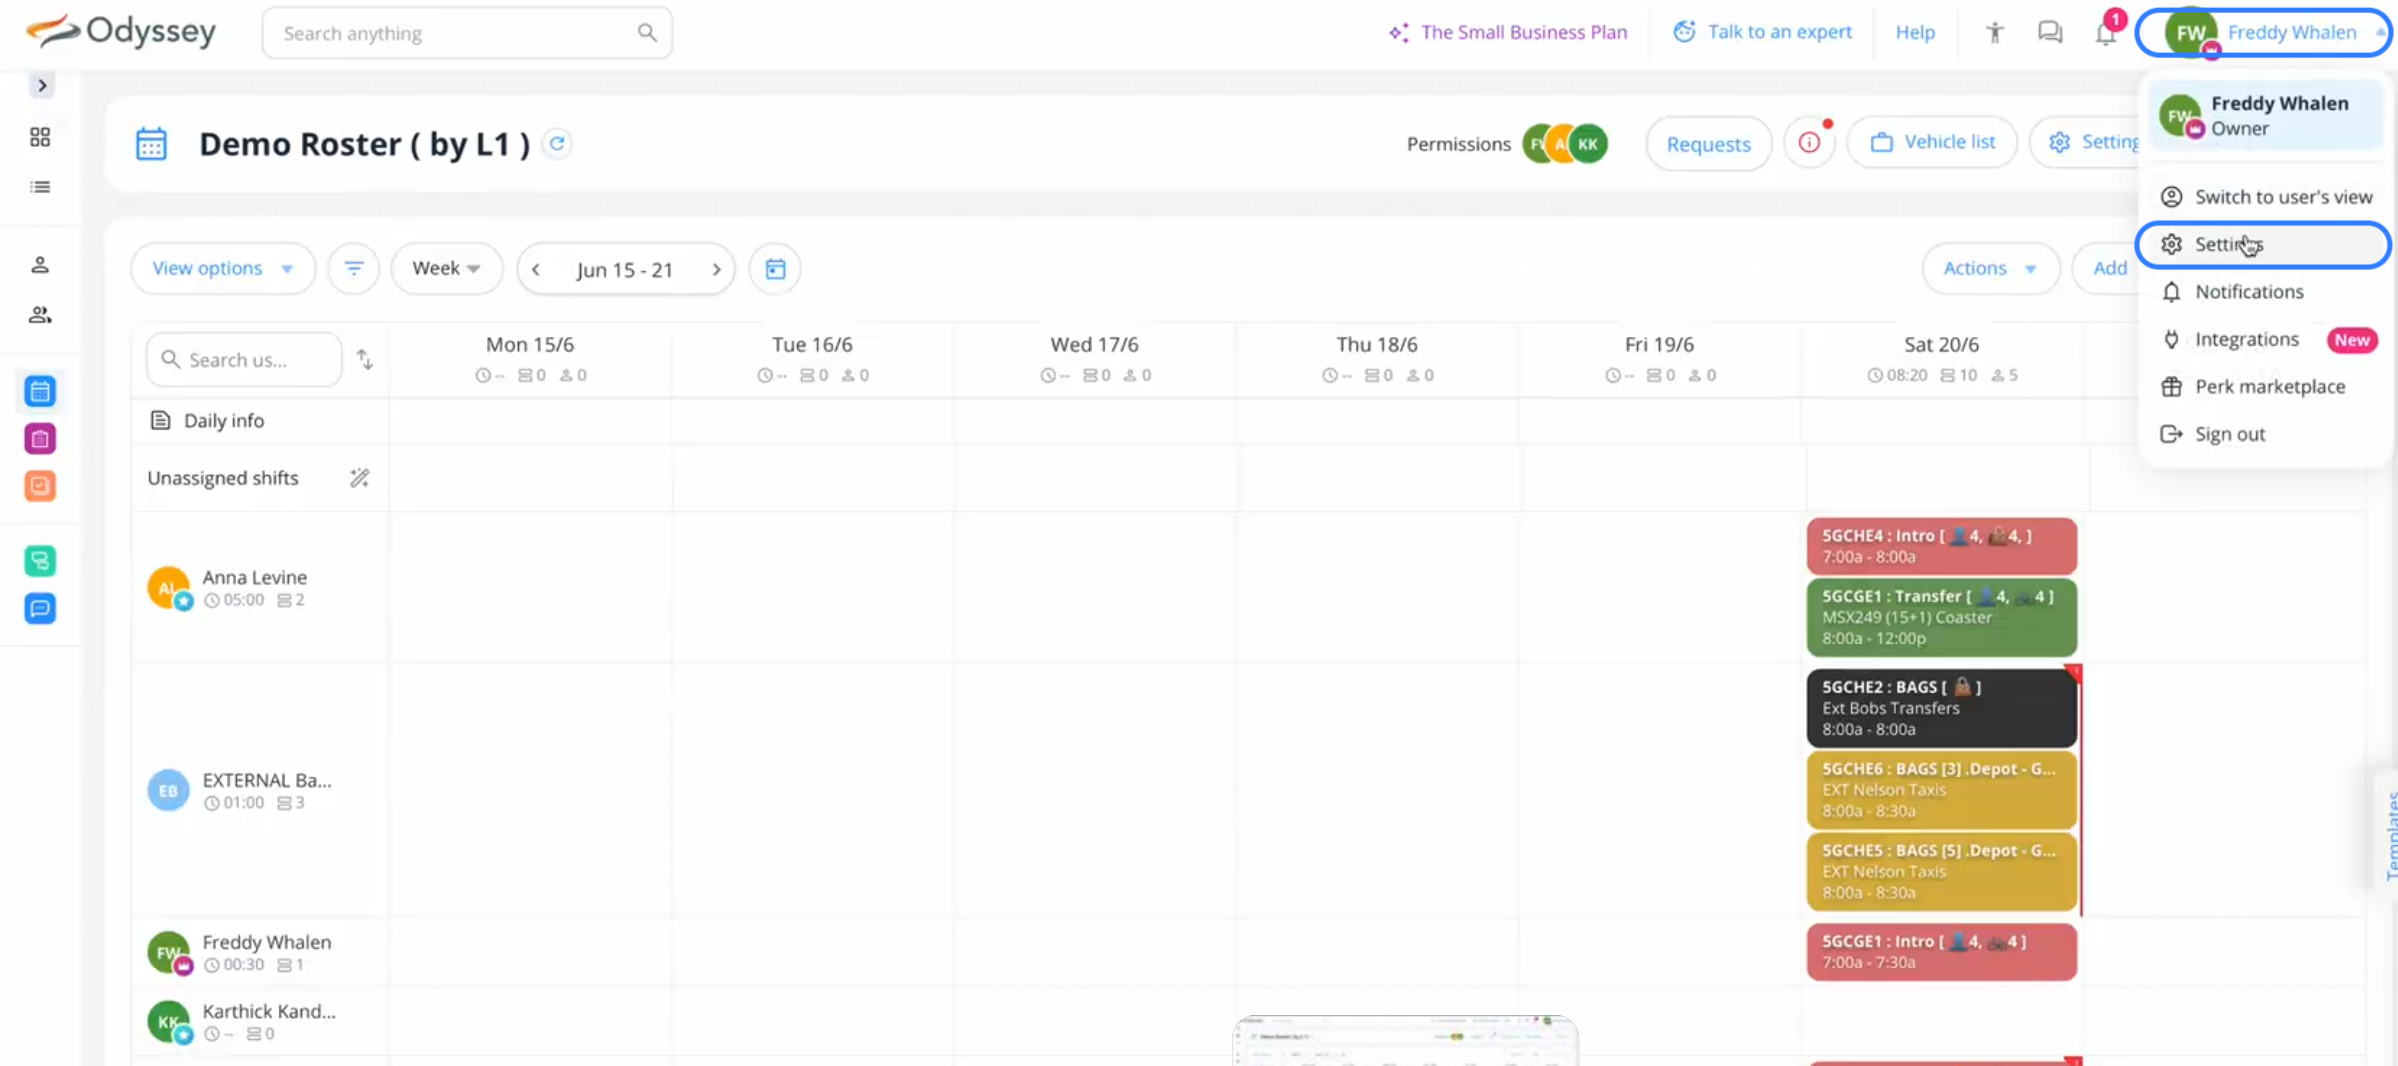
Task: Open the Templates side tab
Action: 2389,834
